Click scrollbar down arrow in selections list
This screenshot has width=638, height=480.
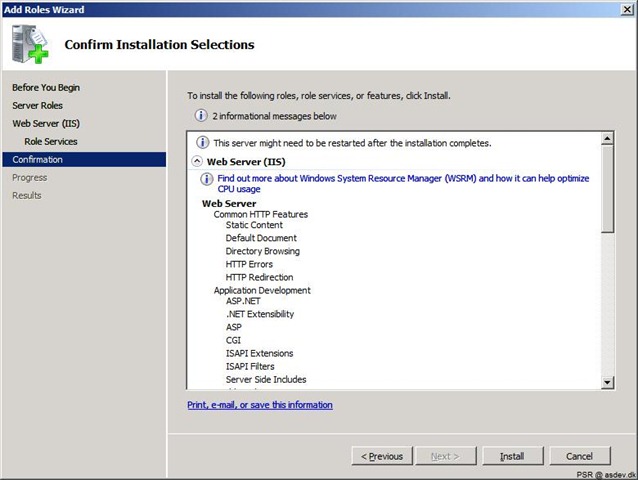tap(607, 382)
